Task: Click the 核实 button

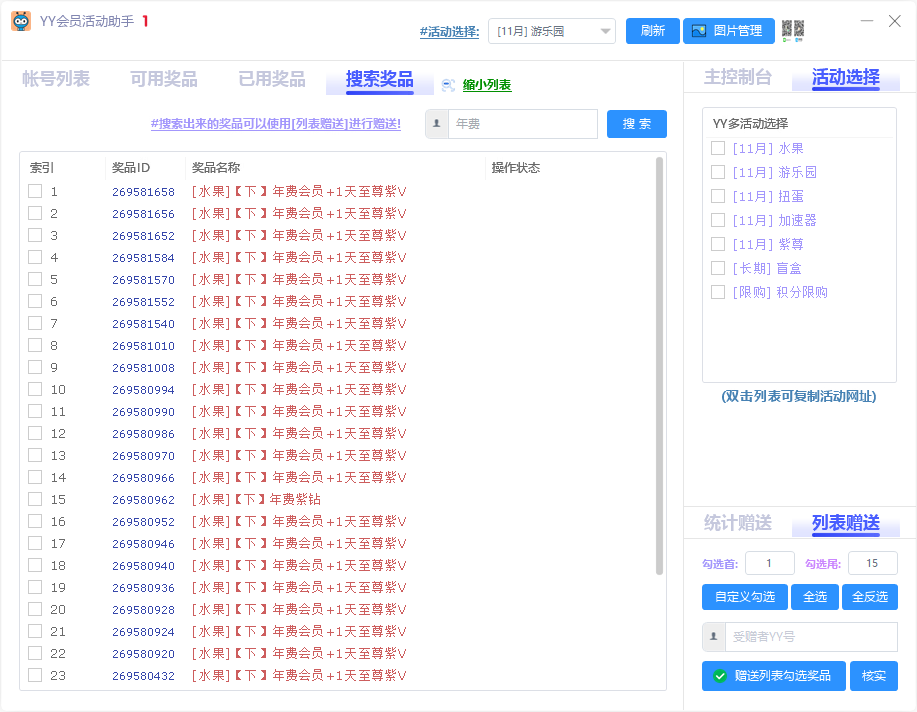Action: point(874,676)
